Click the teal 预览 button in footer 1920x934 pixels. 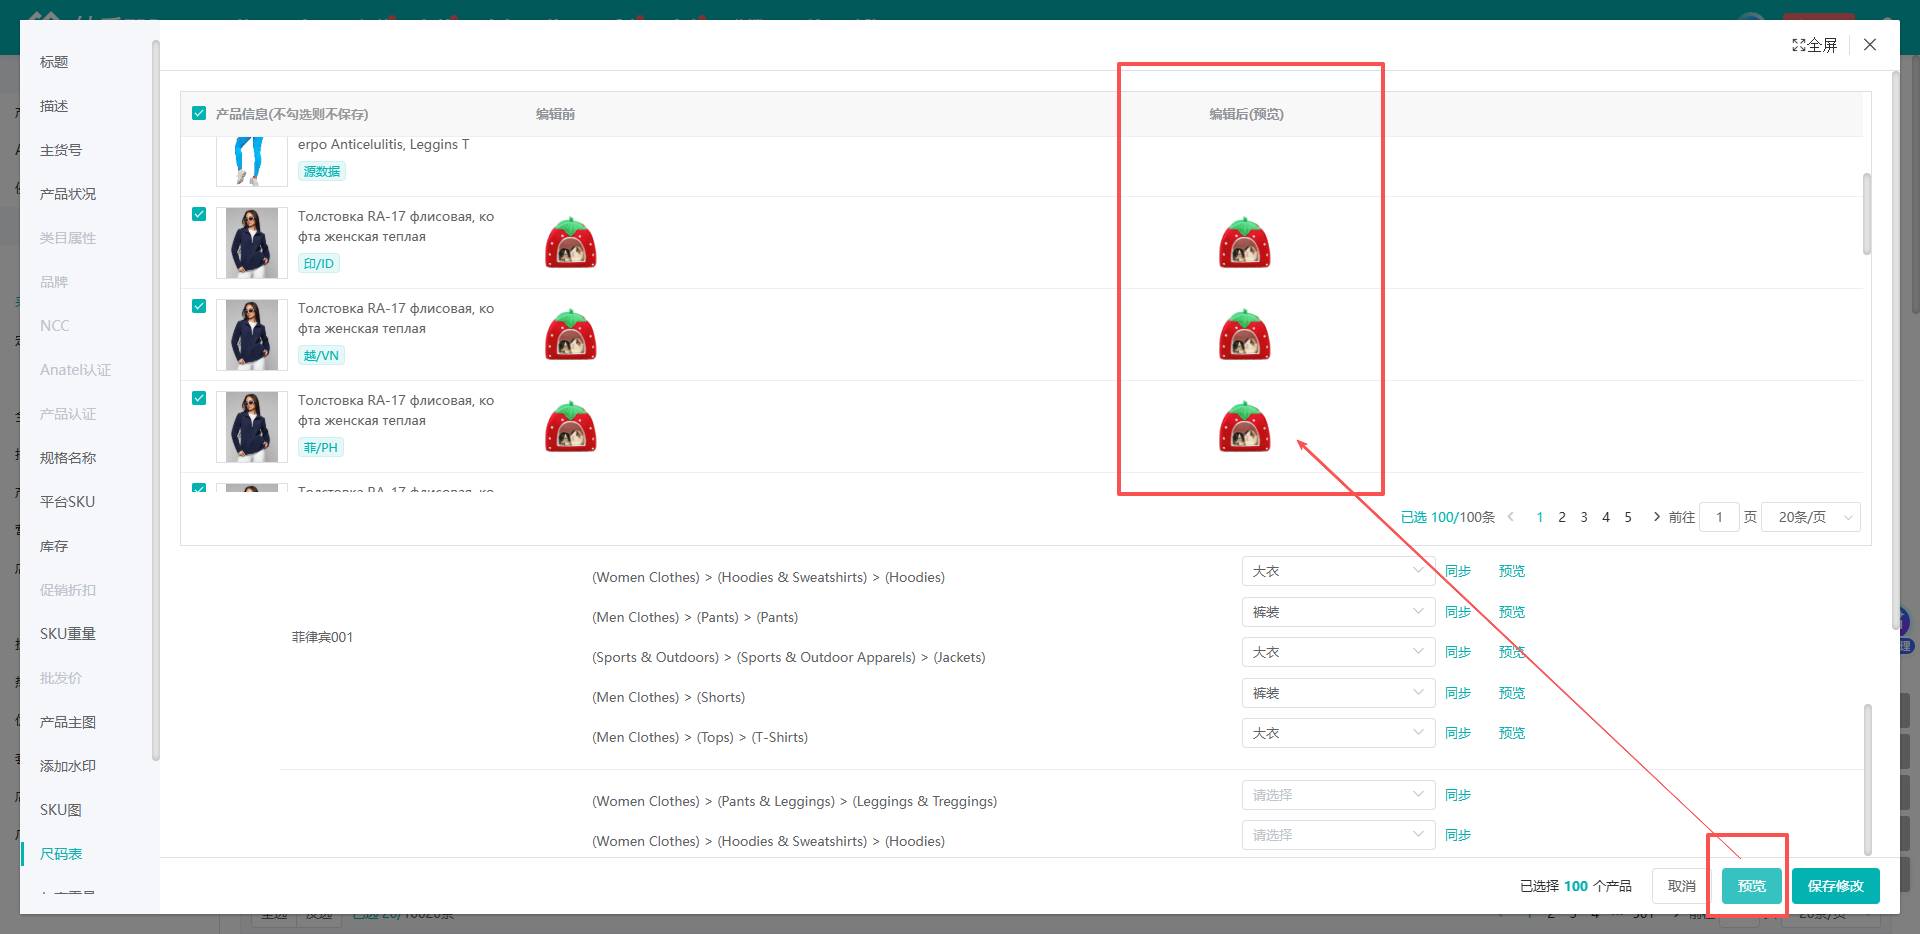coord(1752,886)
